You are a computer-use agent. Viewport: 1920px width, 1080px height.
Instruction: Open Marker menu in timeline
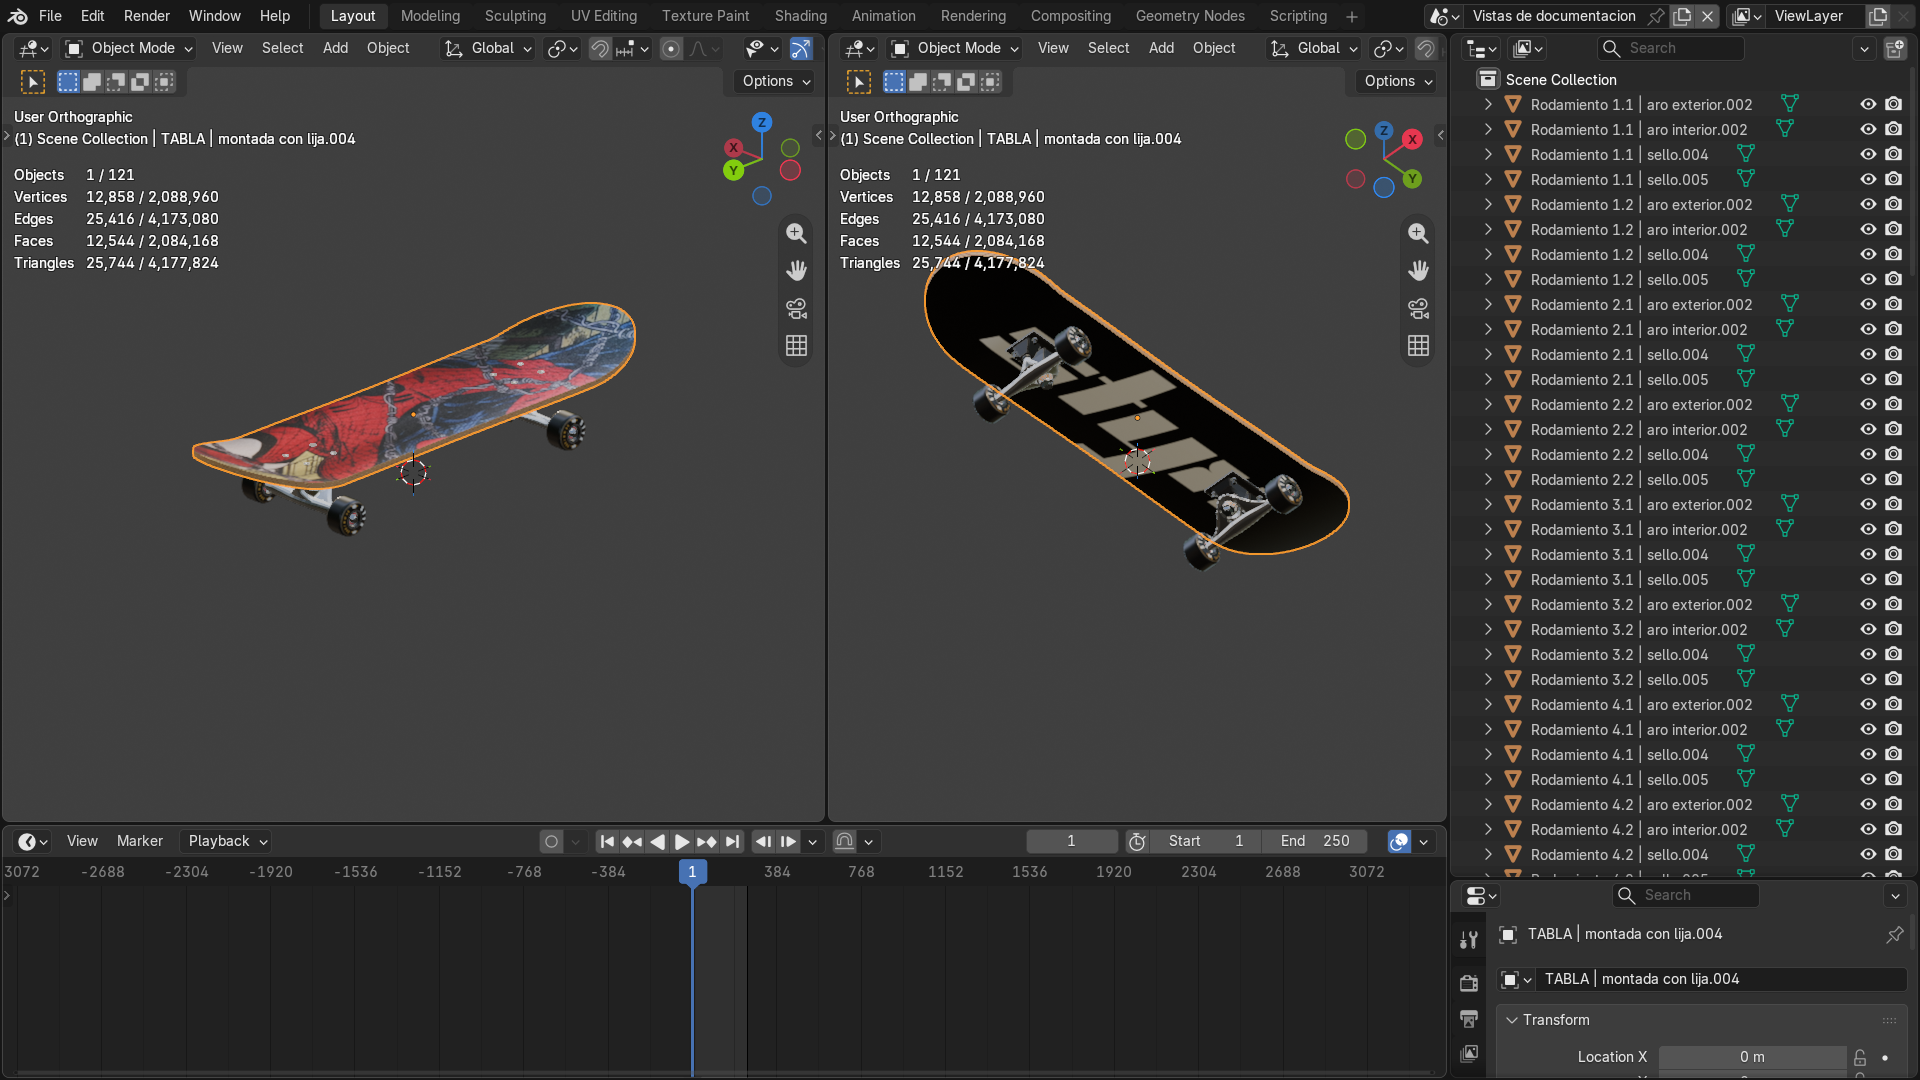coord(139,842)
